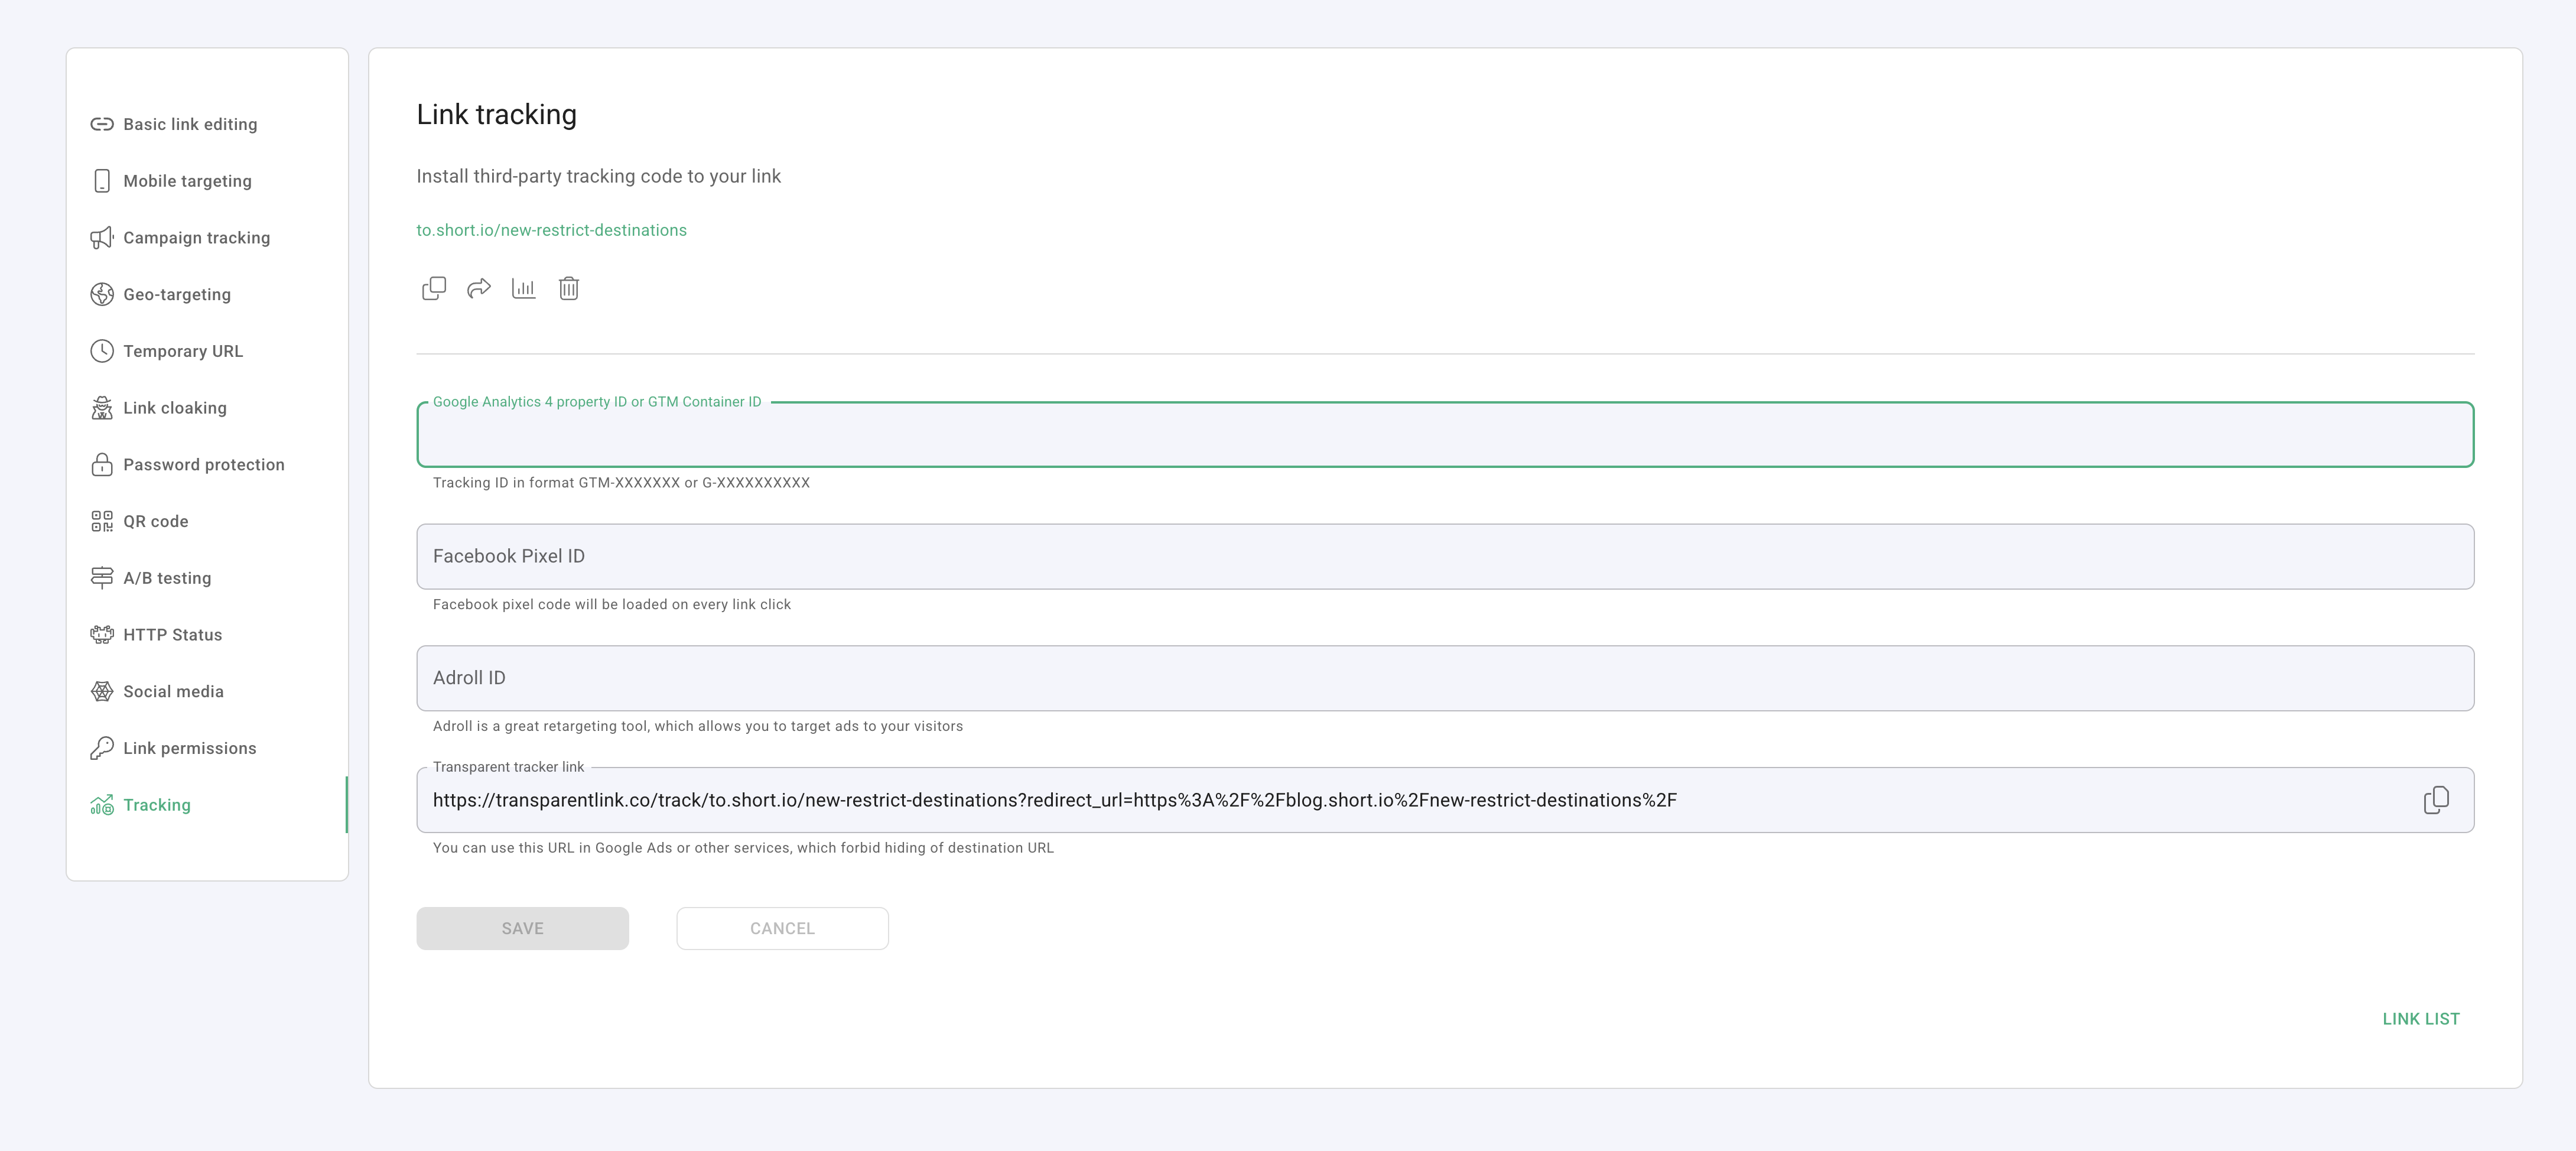Open the A/B testing section
The width and height of the screenshot is (2576, 1151).
[x=166, y=578]
